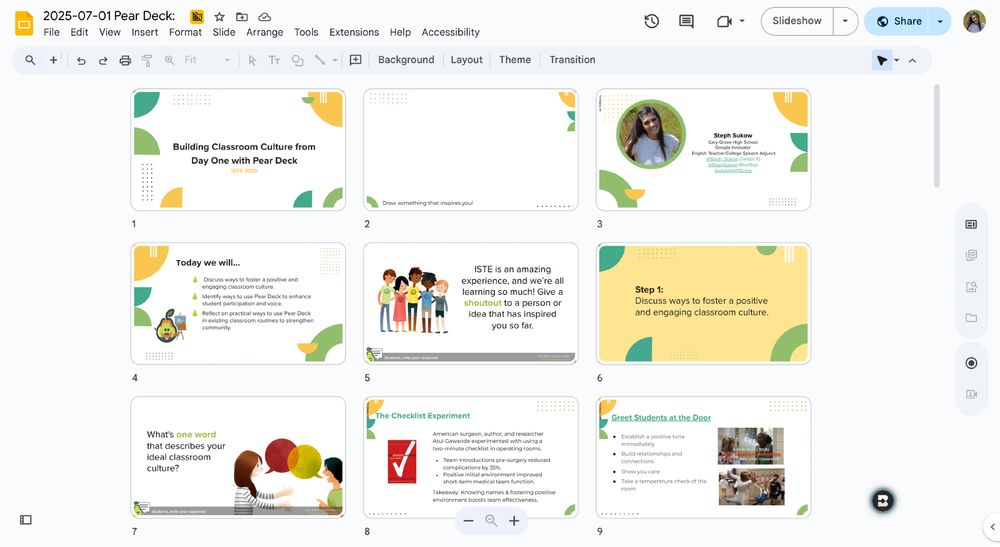Open the Google Slides home logo
Viewport: 1000px width, 547px height.
pos(24,24)
